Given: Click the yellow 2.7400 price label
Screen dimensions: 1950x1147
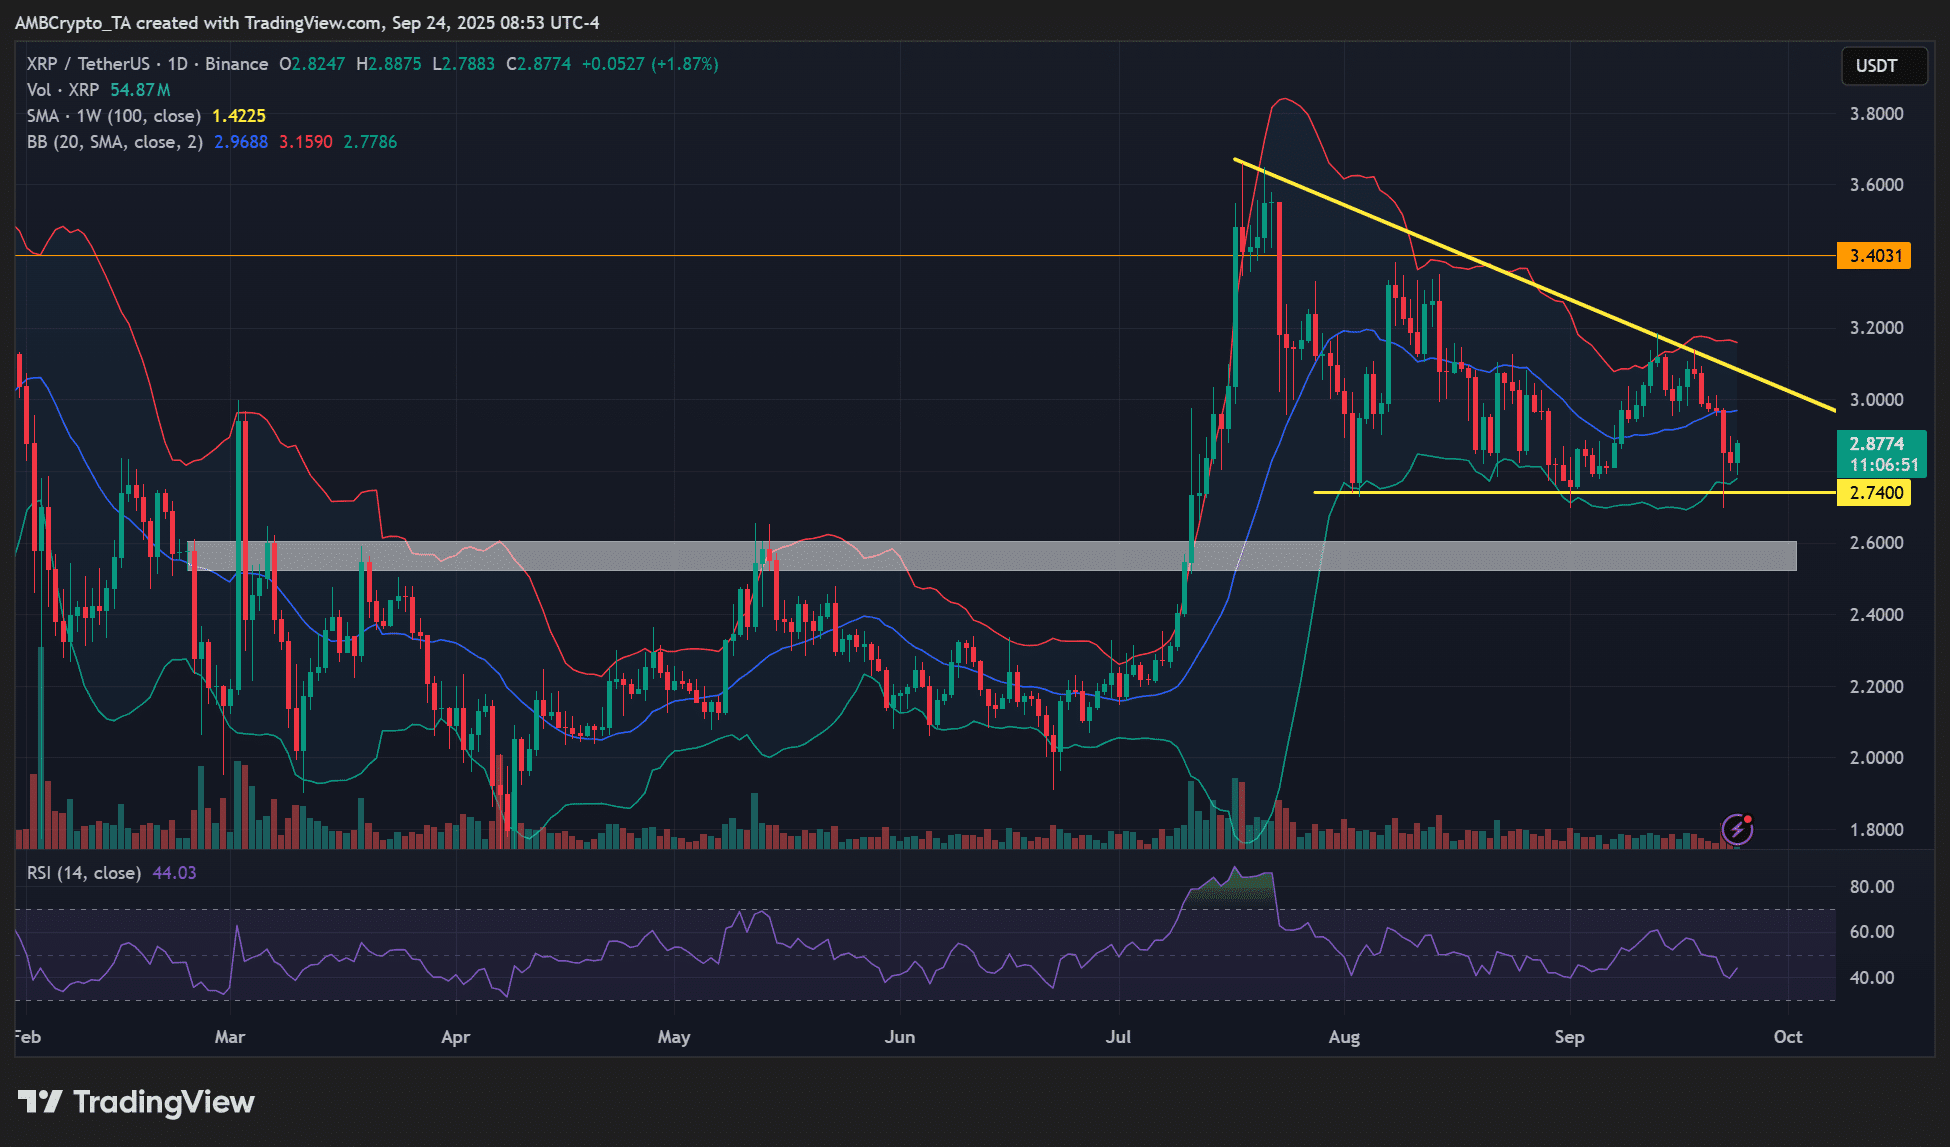Looking at the screenshot, I should coord(1874,492).
